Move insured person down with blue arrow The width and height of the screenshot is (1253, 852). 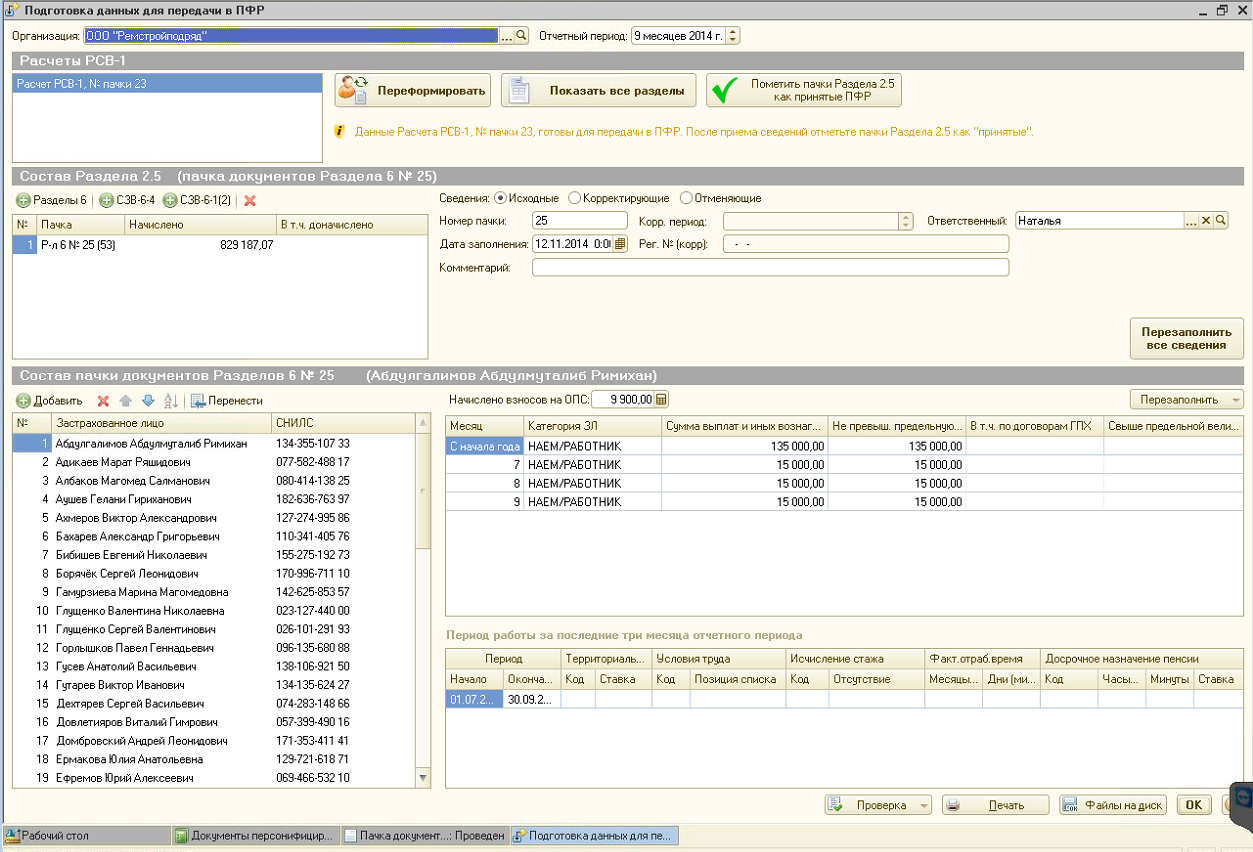coord(148,401)
